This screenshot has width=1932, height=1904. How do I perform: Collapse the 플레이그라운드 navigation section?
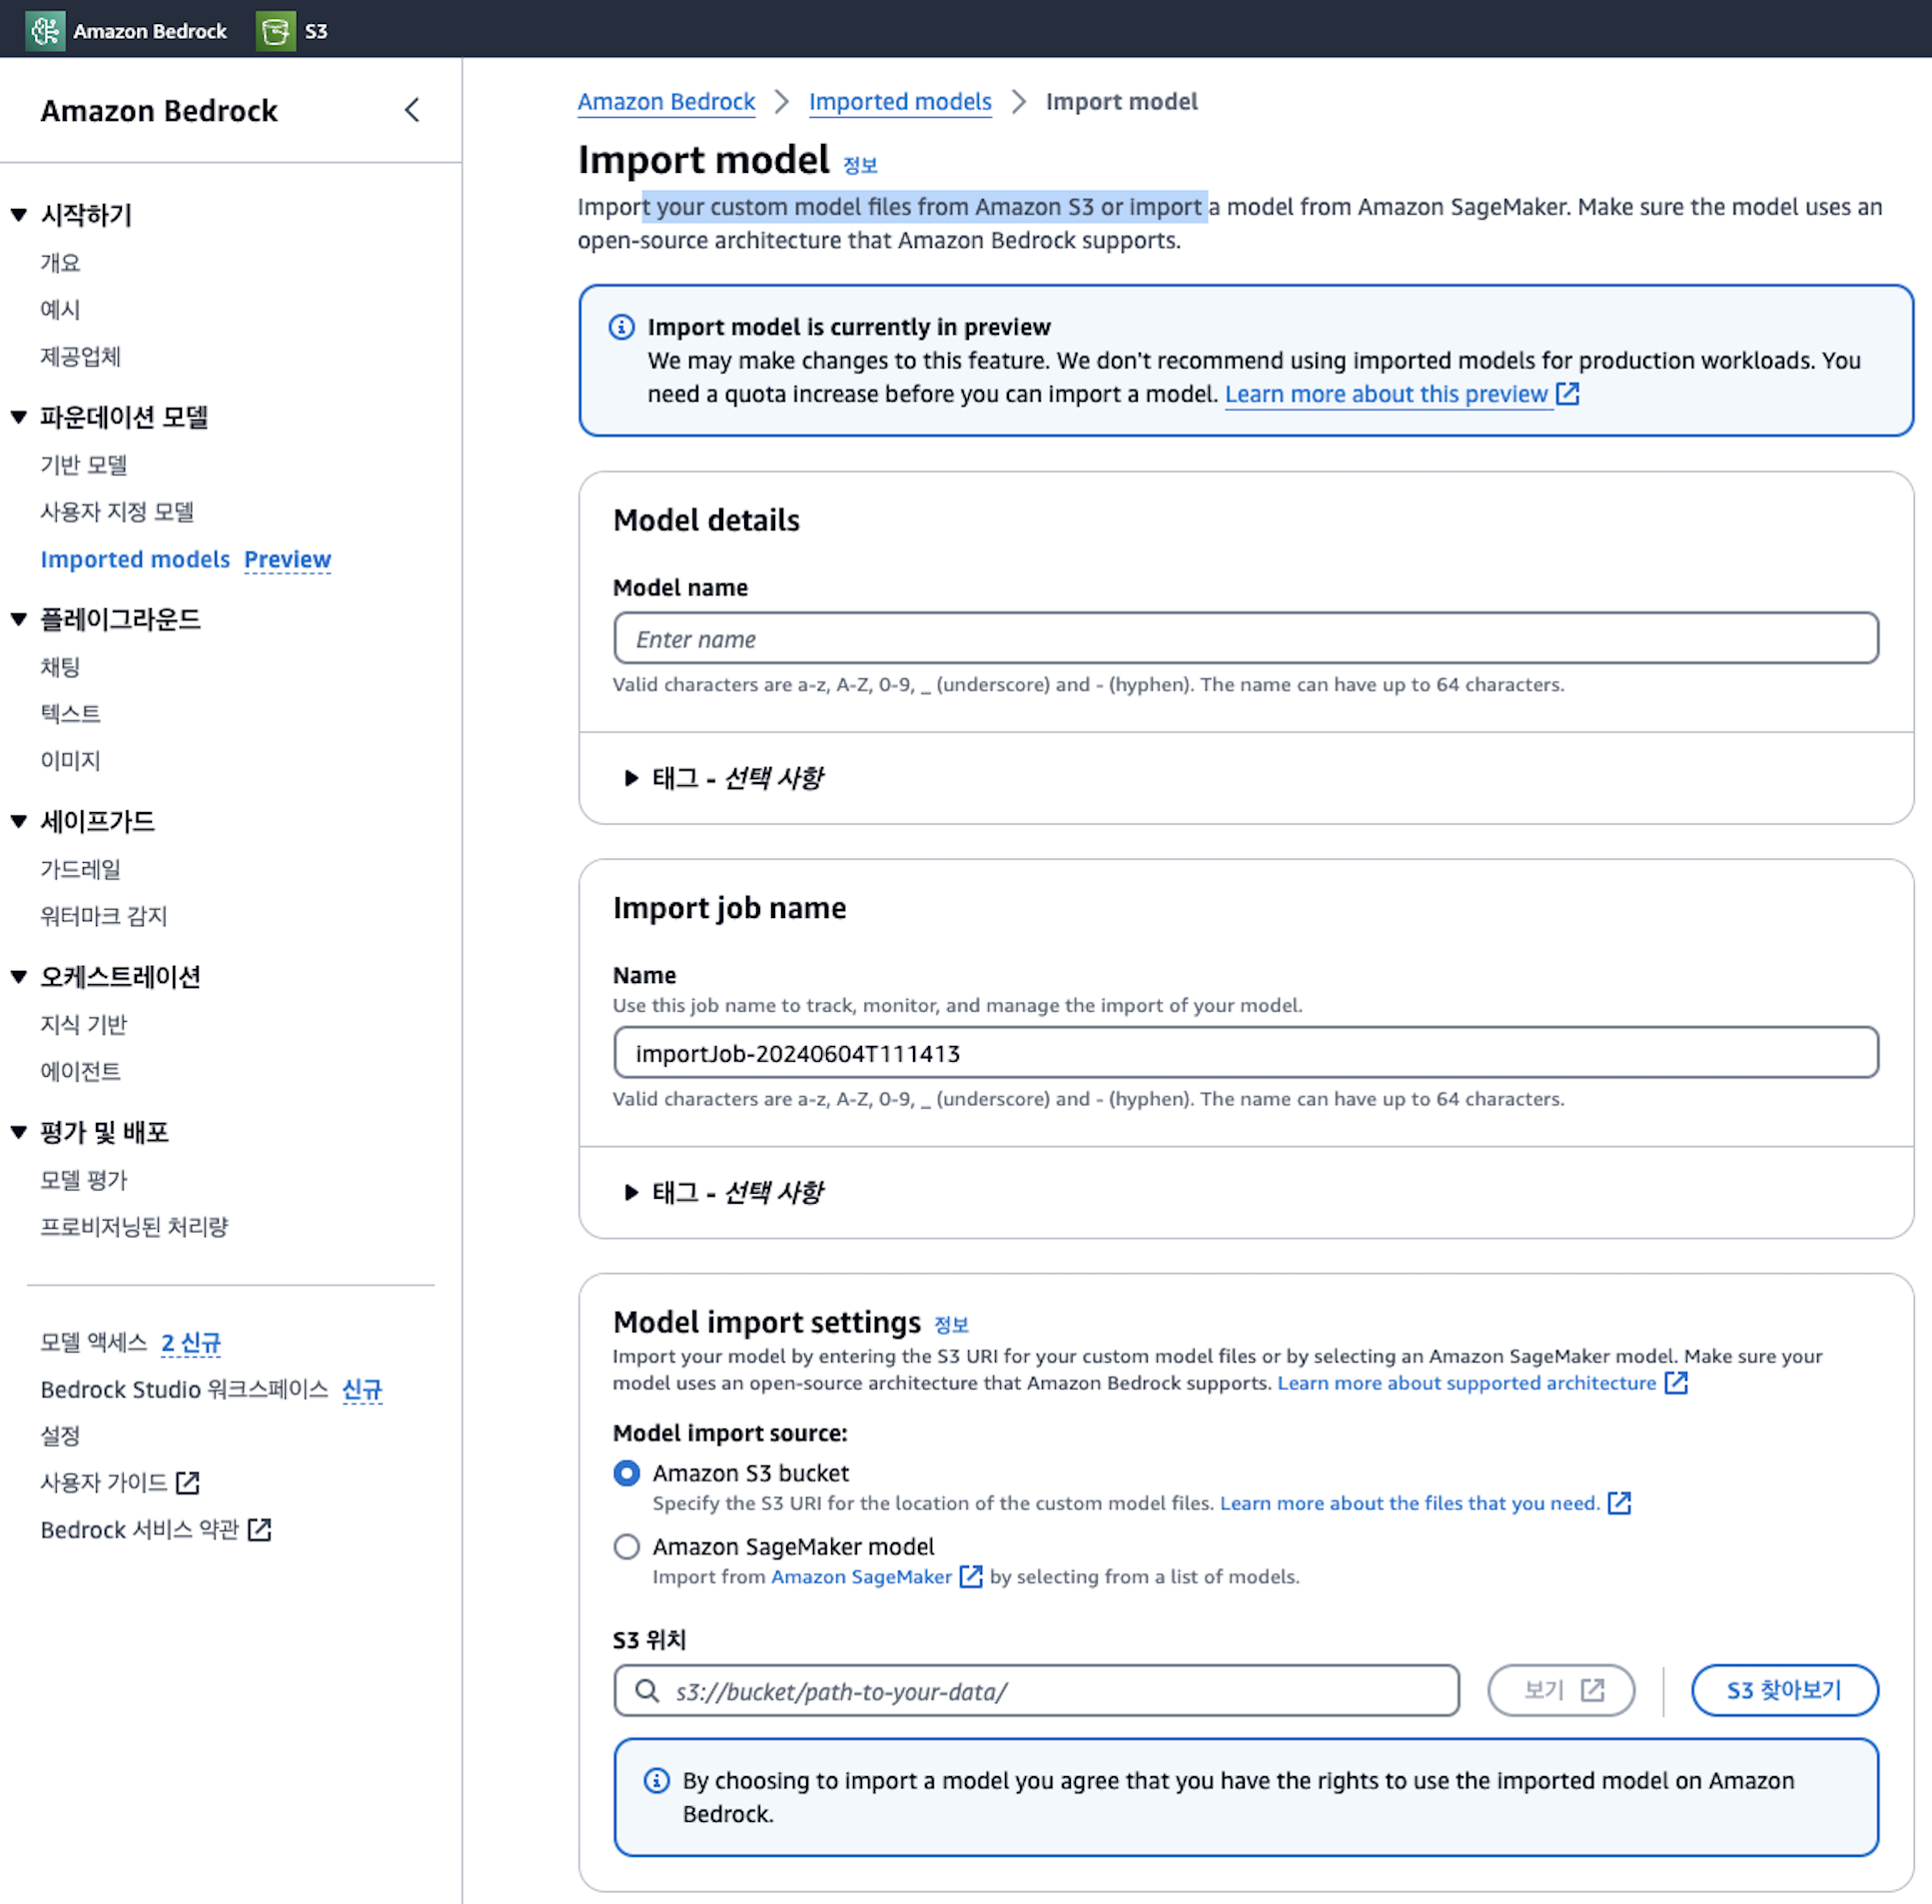(x=19, y=620)
